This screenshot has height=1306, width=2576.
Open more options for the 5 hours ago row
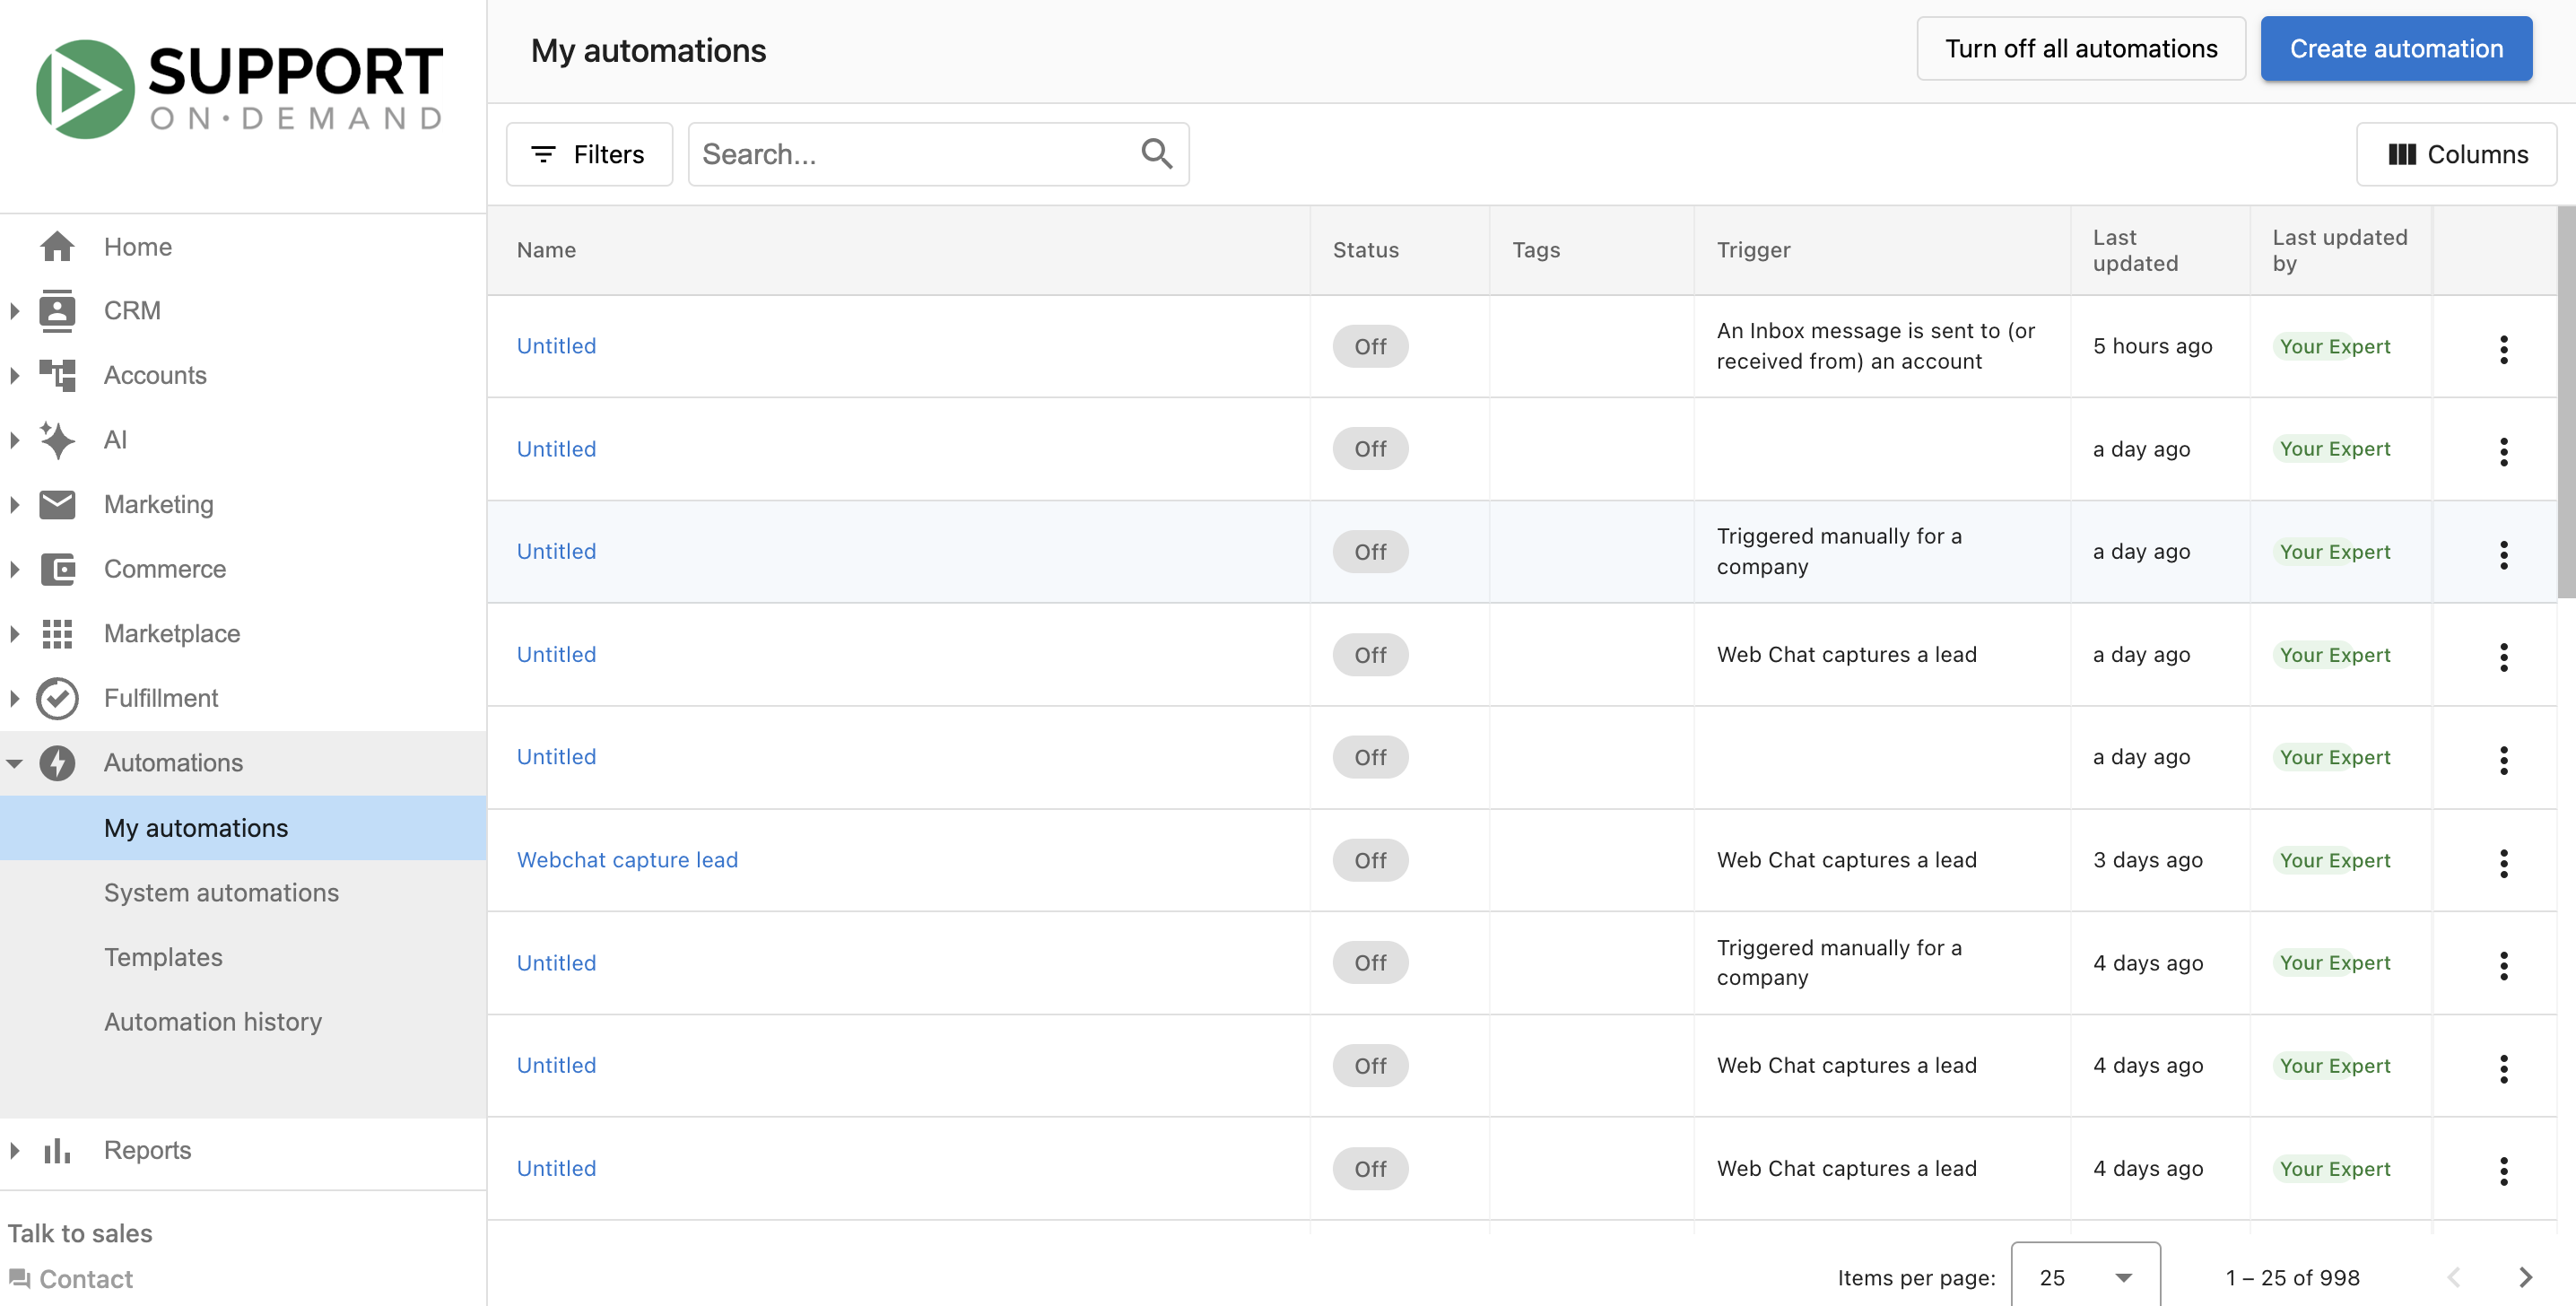2503,349
